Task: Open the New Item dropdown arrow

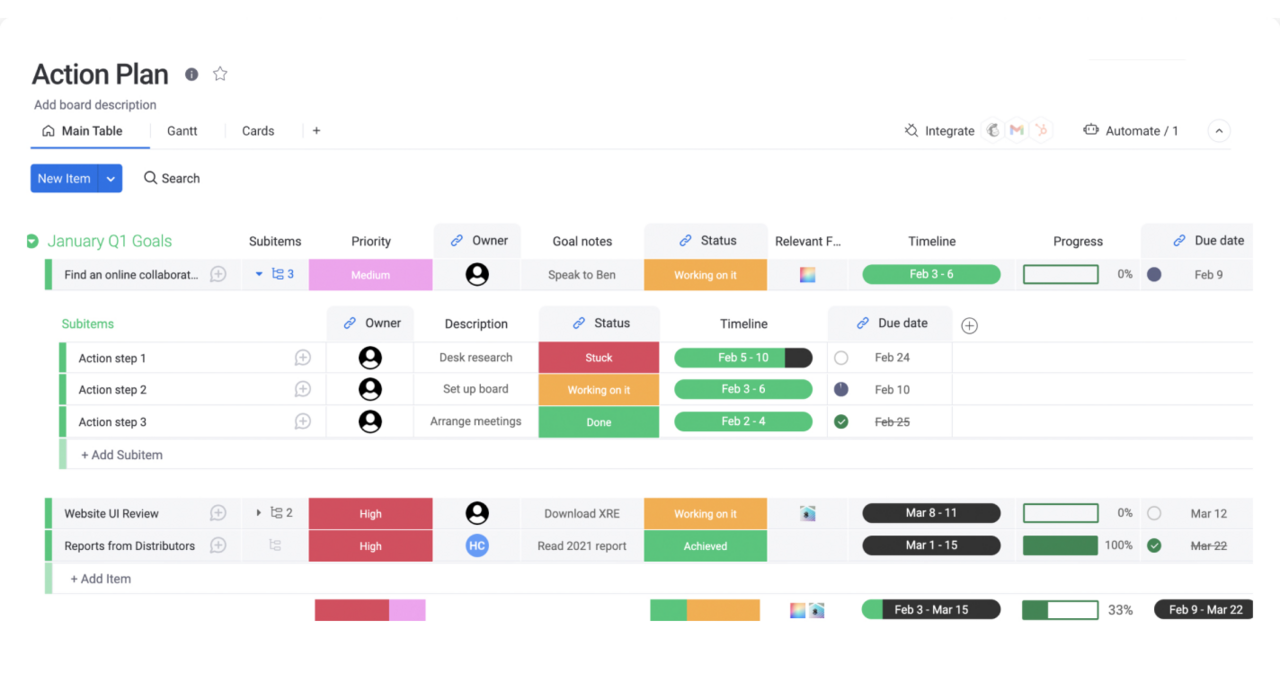Action: coord(111,179)
